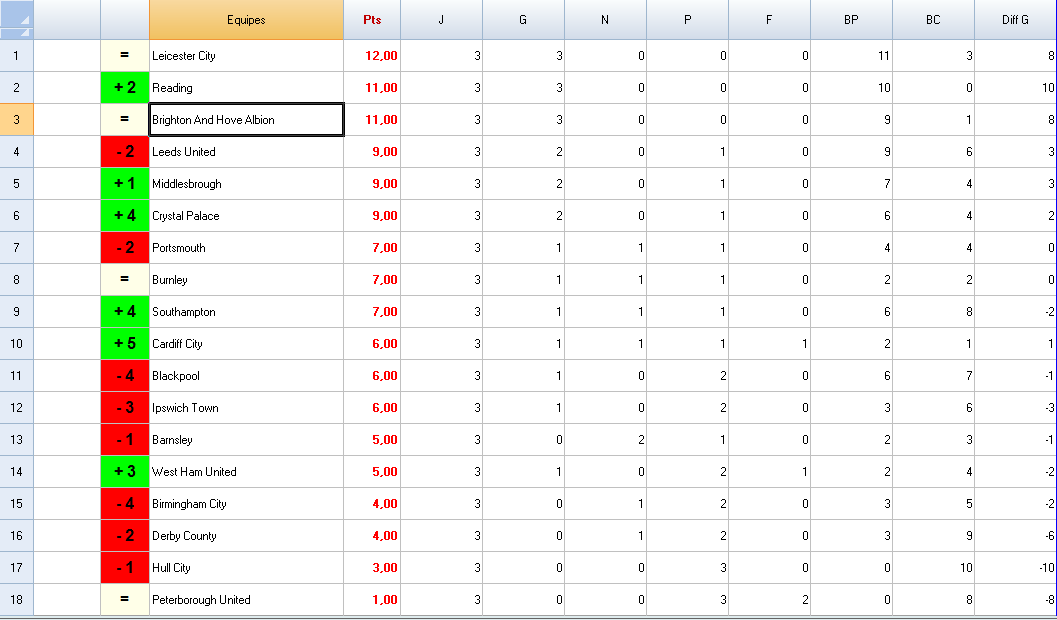Select the Cardiff City team cell
The width and height of the screenshot is (1057, 620).
pos(246,344)
